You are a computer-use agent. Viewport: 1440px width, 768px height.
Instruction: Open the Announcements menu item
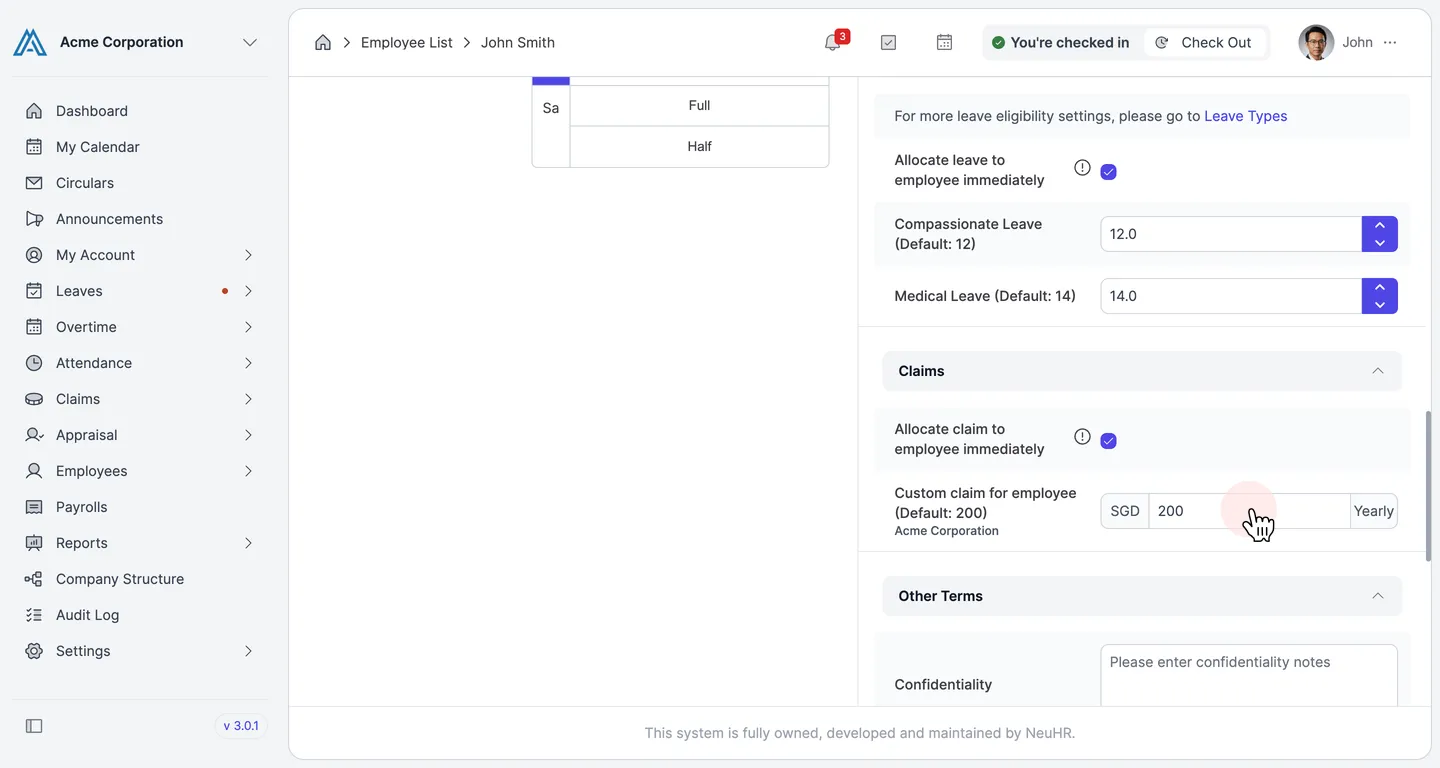pos(109,219)
